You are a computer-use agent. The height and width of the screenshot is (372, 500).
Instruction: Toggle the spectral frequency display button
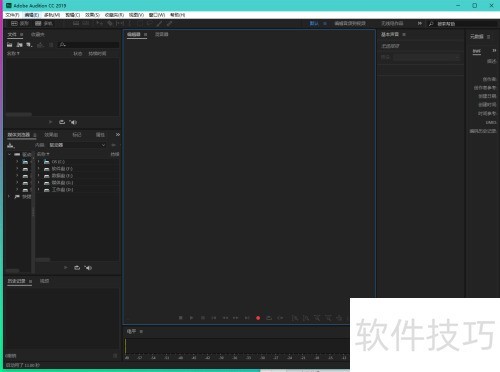[x=76, y=23]
